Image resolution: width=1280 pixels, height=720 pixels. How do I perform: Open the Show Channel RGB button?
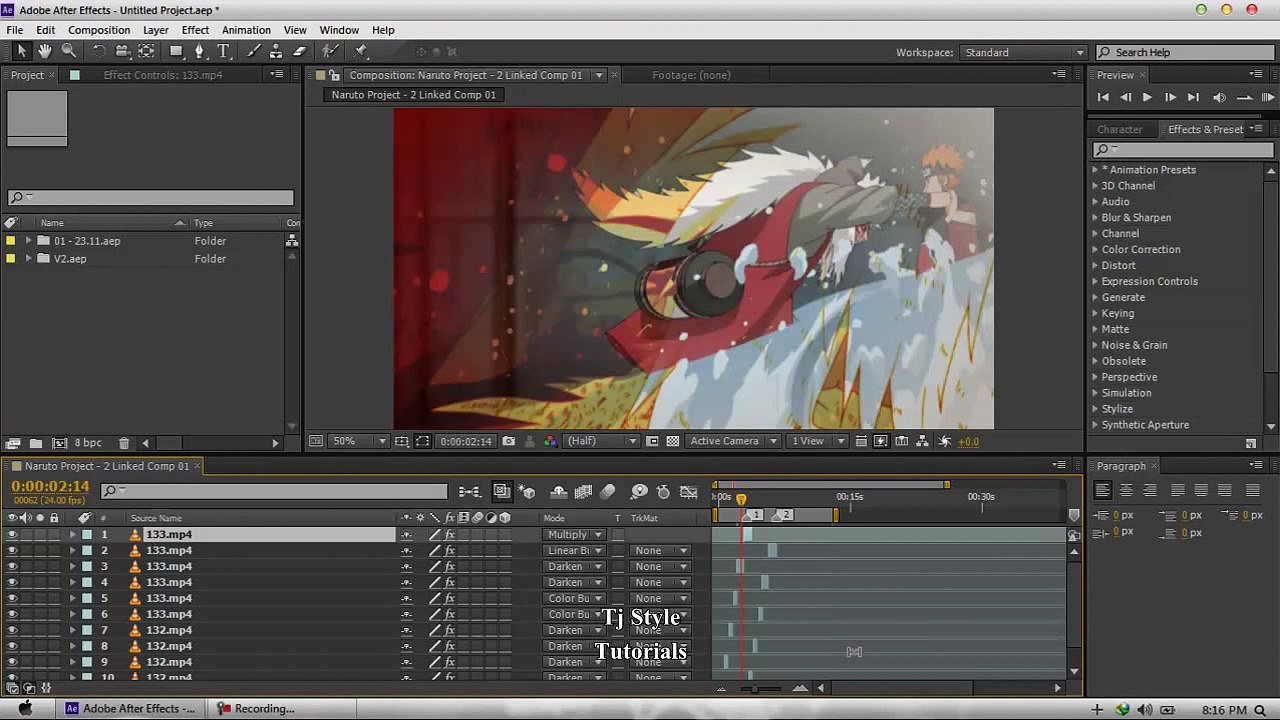click(550, 441)
